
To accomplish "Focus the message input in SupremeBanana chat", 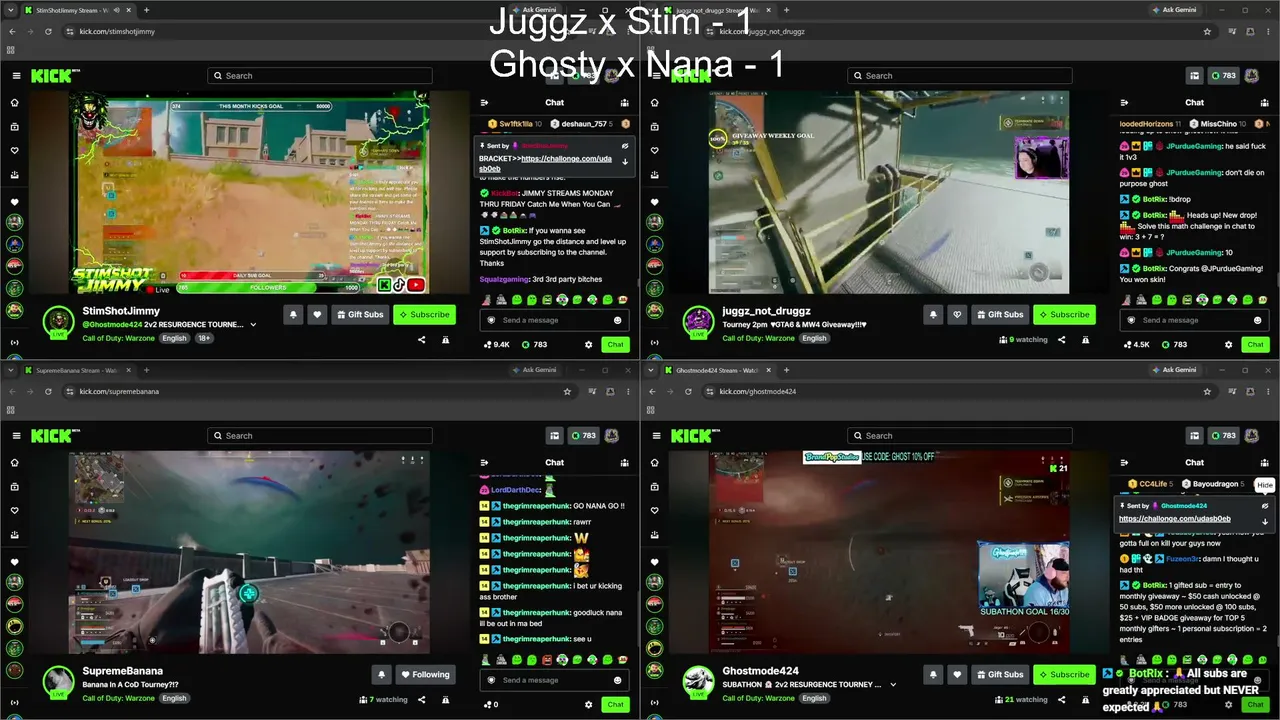I will (x=555, y=680).
